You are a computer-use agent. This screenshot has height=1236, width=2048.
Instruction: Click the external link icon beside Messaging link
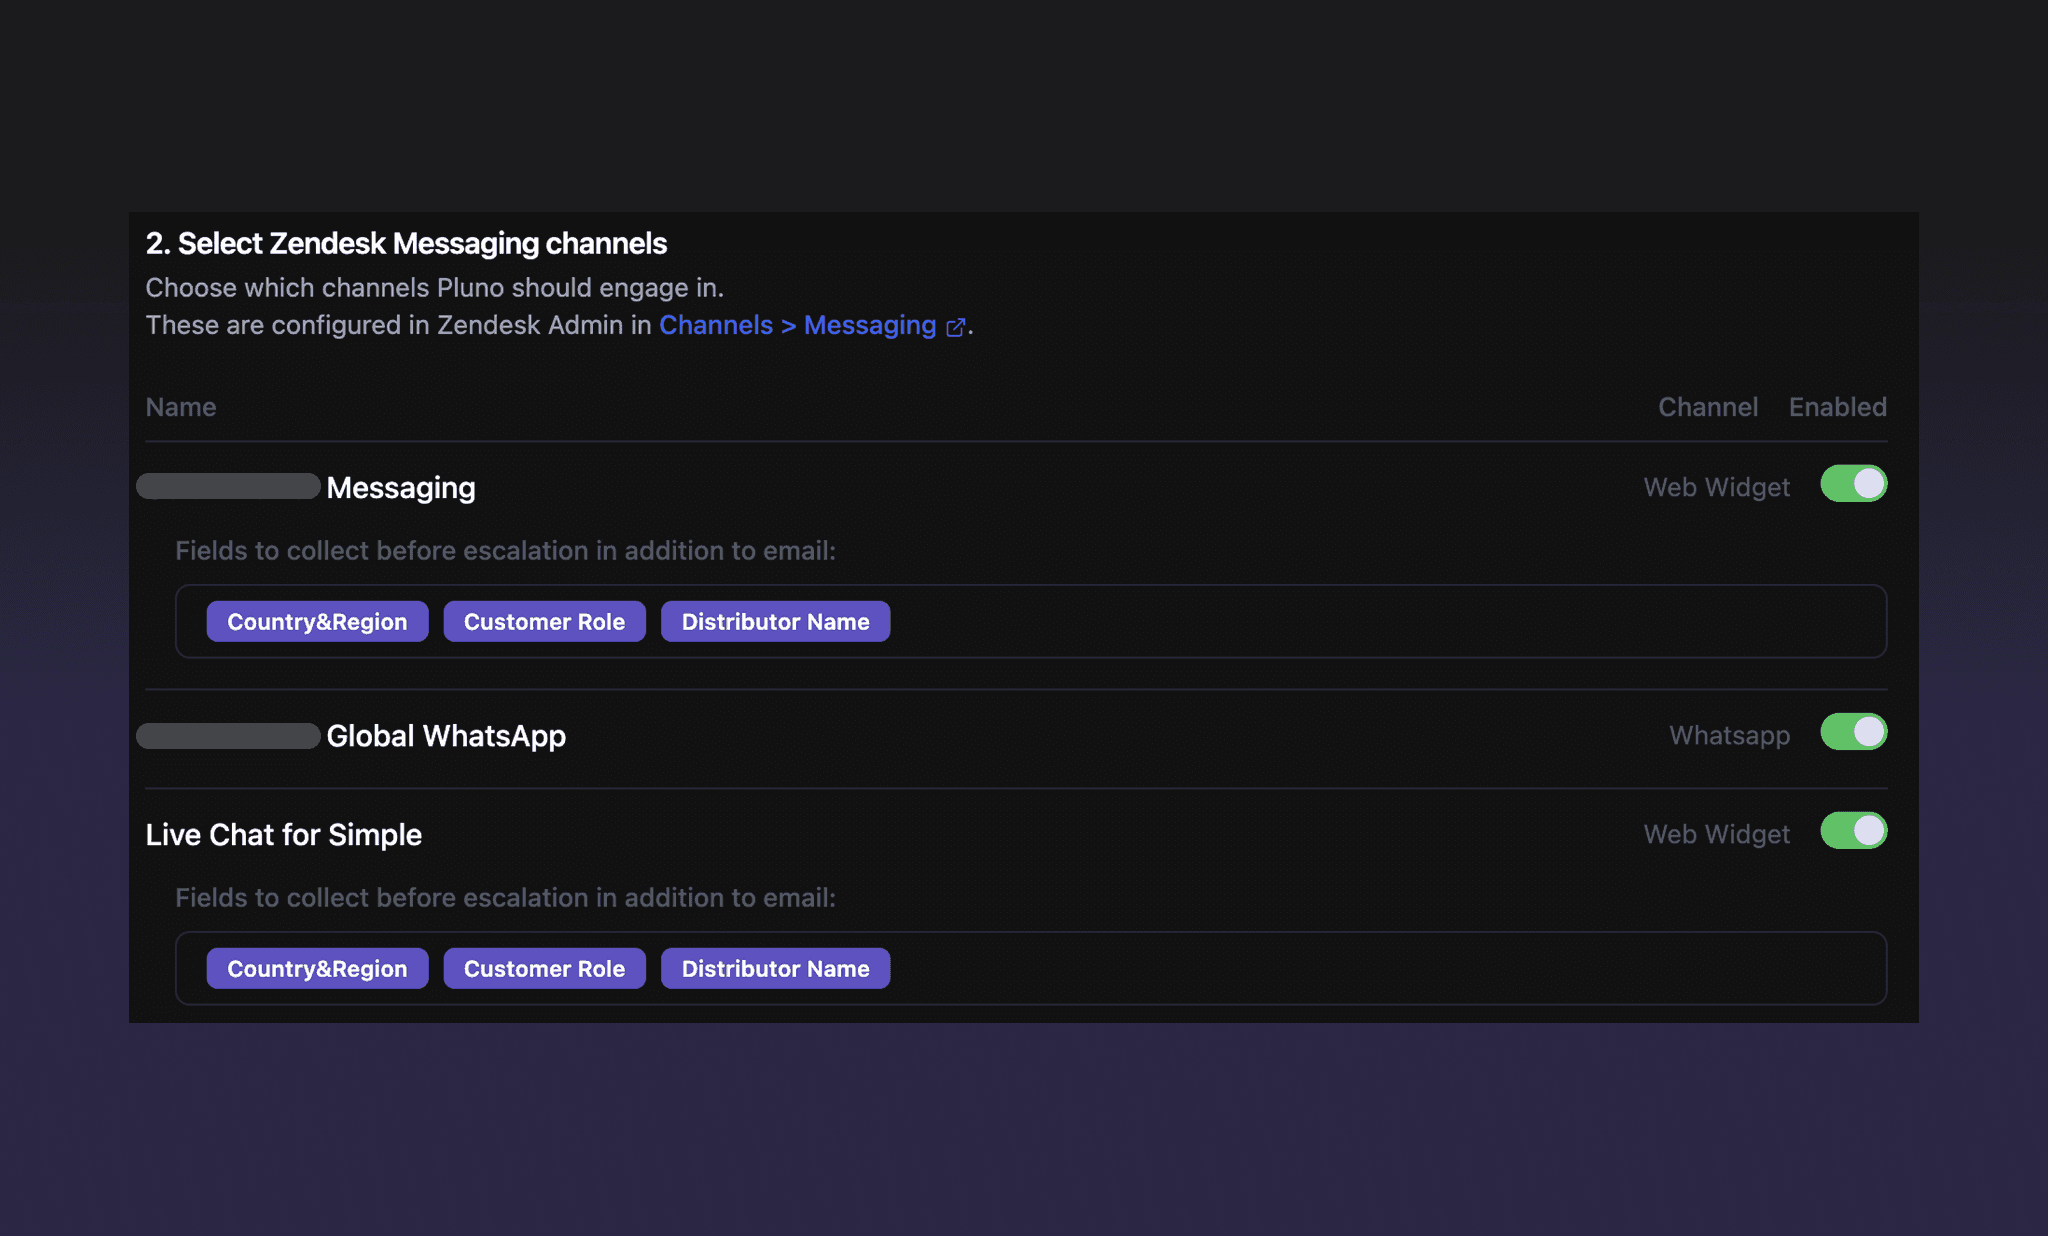coord(955,326)
